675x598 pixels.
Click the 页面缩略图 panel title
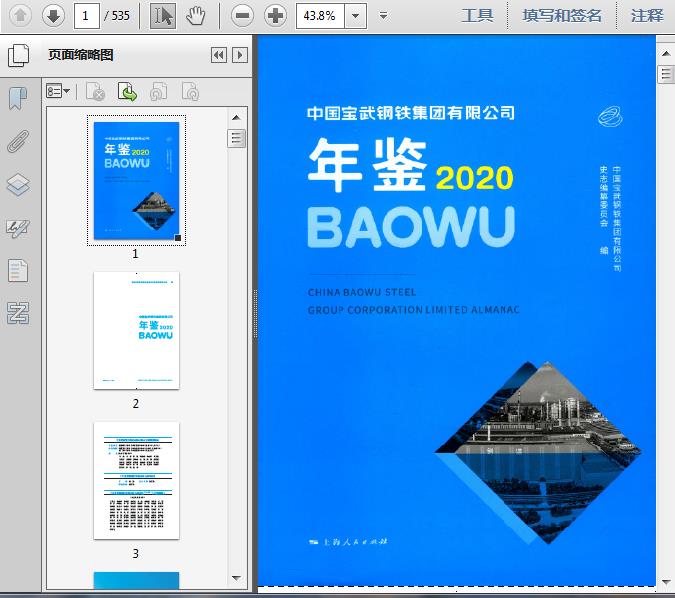(81, 55)
